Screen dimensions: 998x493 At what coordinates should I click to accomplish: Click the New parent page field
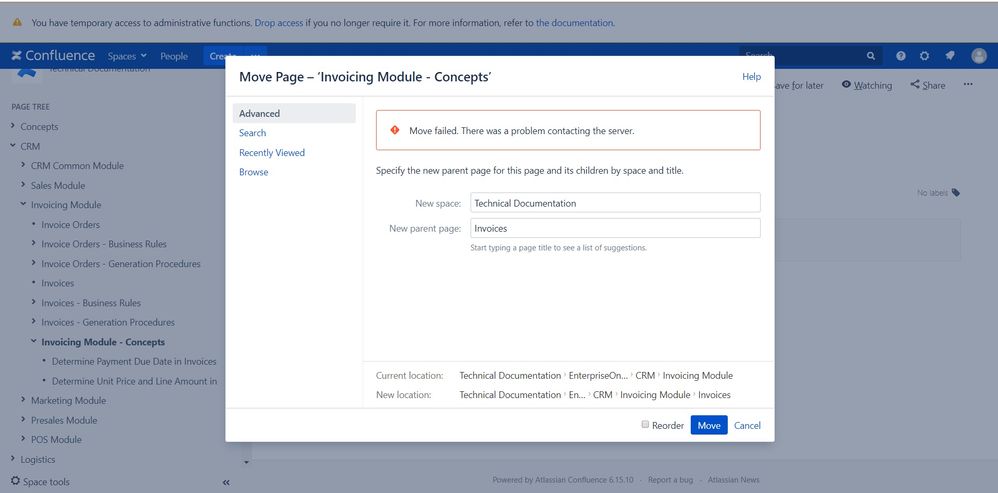[615, 228]
